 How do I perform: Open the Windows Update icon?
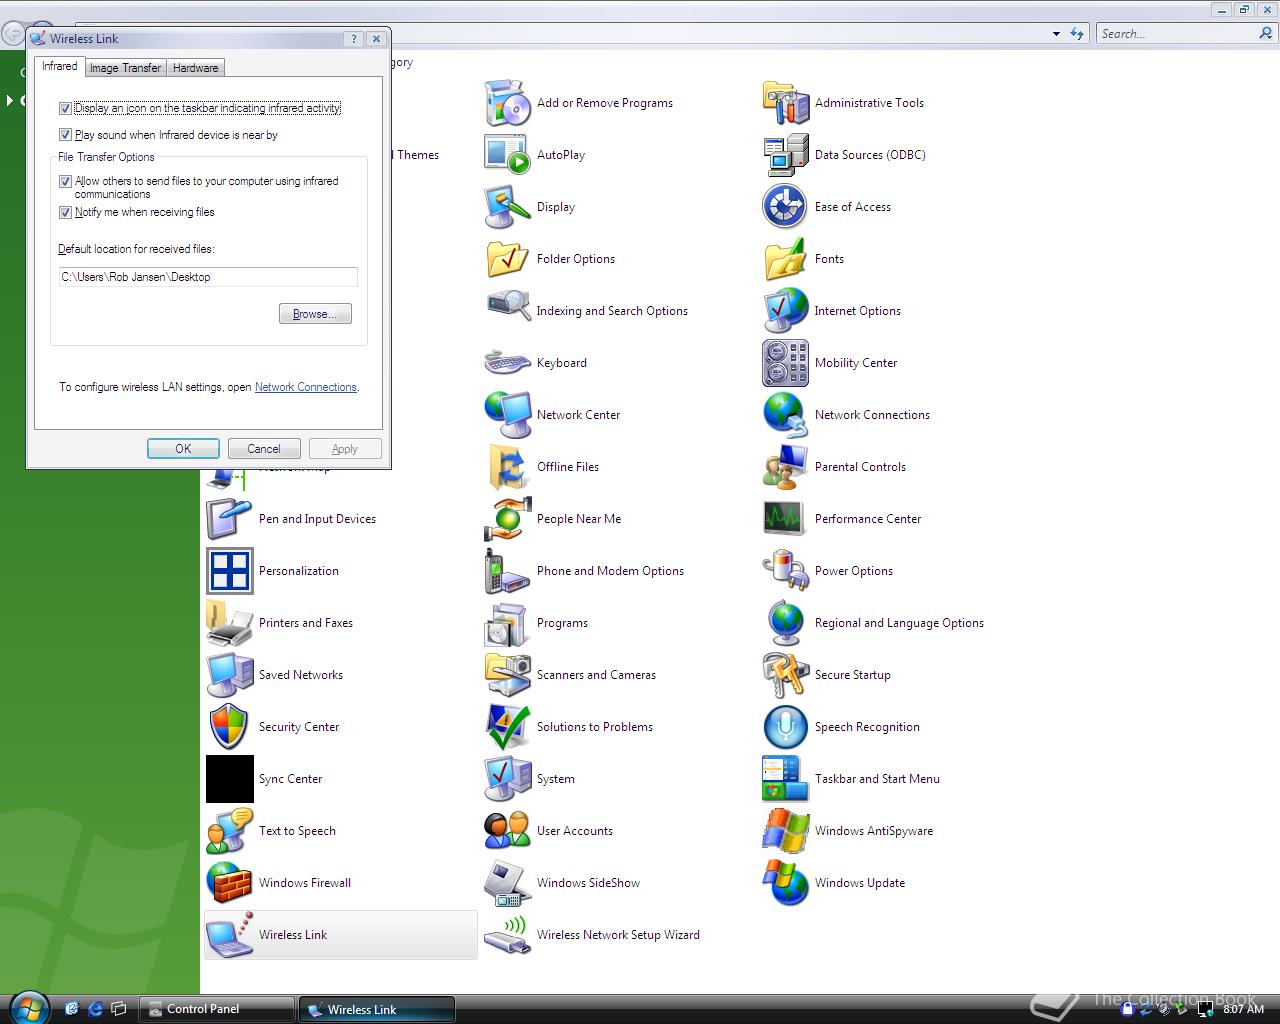[785, 883]
